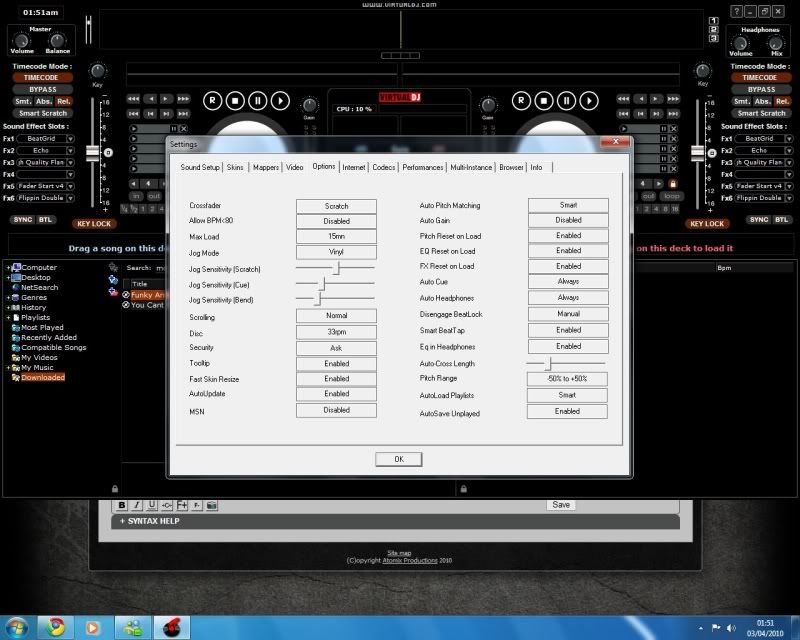Open the Atomix Productions link
800x640 pixels.
(x=410, y=560)
